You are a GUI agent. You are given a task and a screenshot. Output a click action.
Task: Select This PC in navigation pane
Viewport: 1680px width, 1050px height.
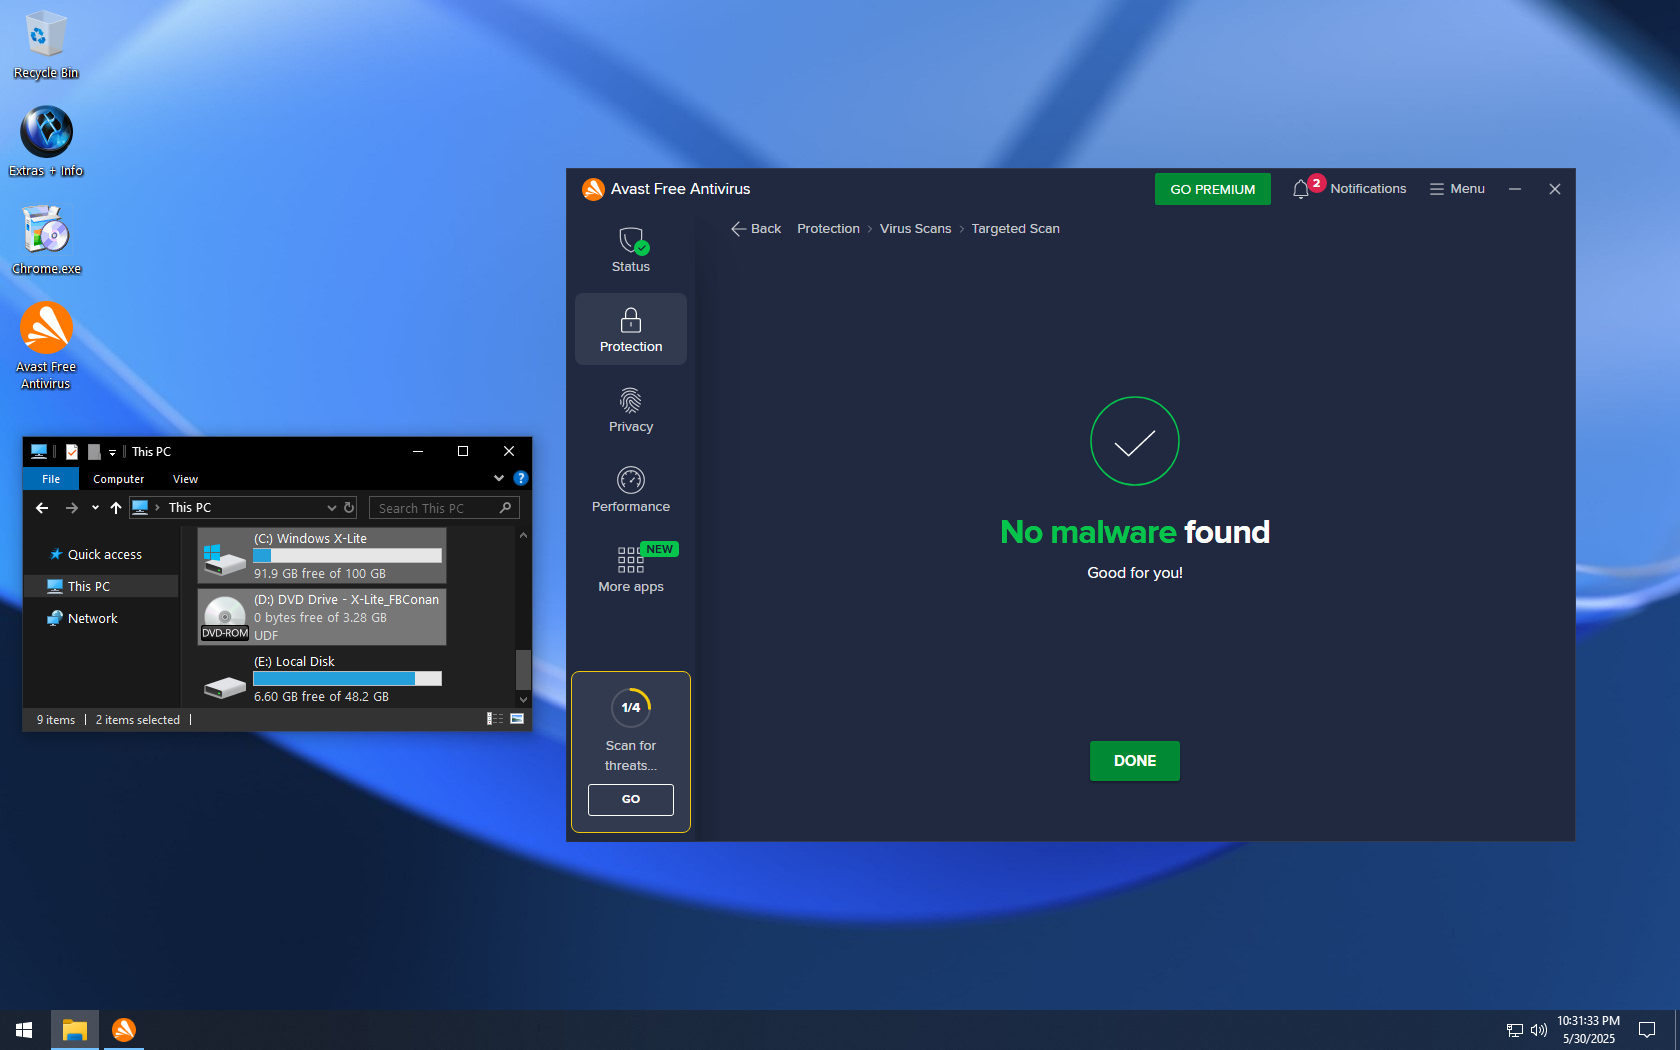click(x=101, y=587)
